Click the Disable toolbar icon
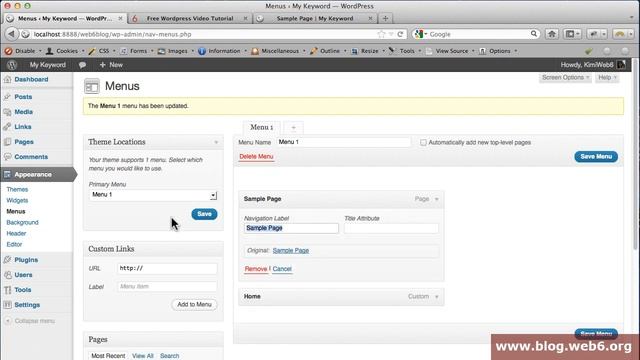Viewport: 640px width, 360px height. (9, 51)
